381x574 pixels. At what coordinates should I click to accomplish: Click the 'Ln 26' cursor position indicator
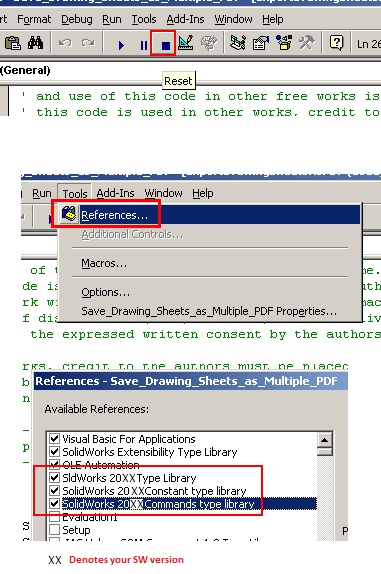pos(368,44)
